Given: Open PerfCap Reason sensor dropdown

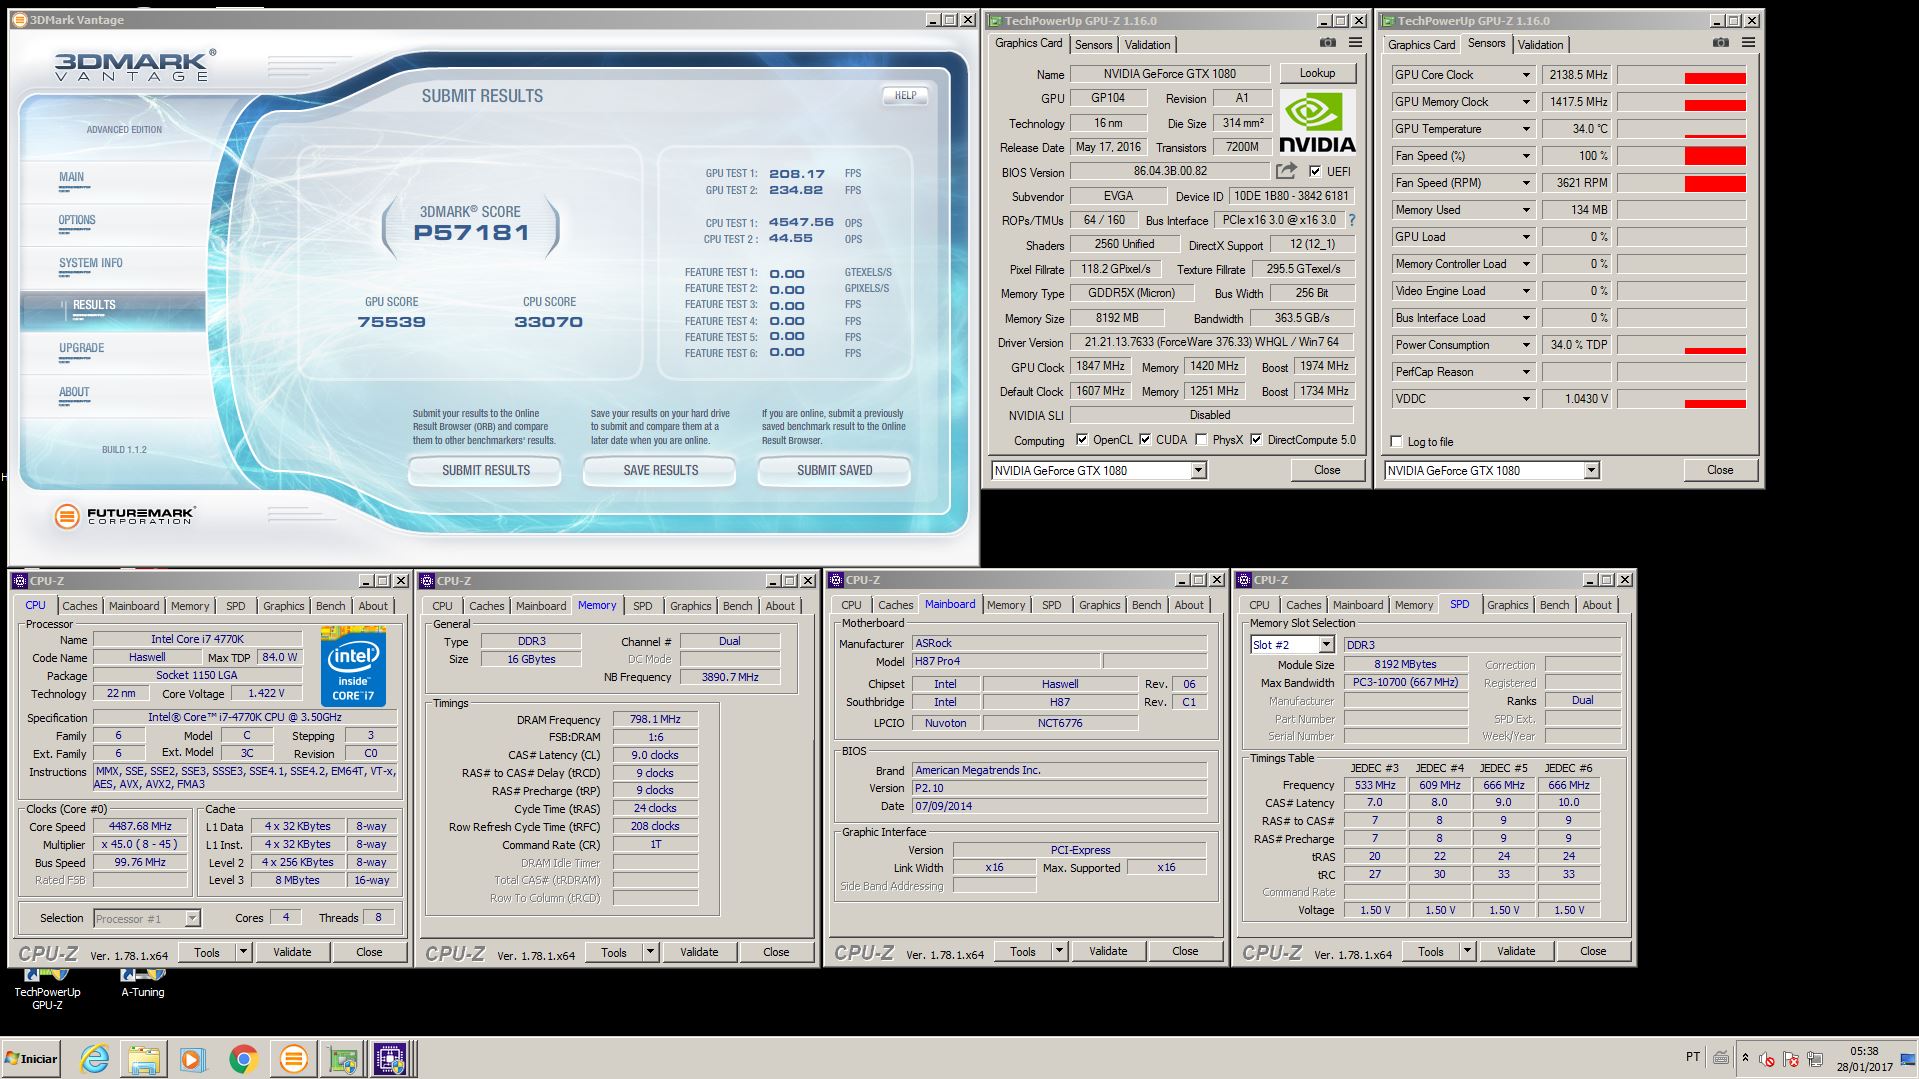Looking at the screenshot, I should coord(1526,372).
